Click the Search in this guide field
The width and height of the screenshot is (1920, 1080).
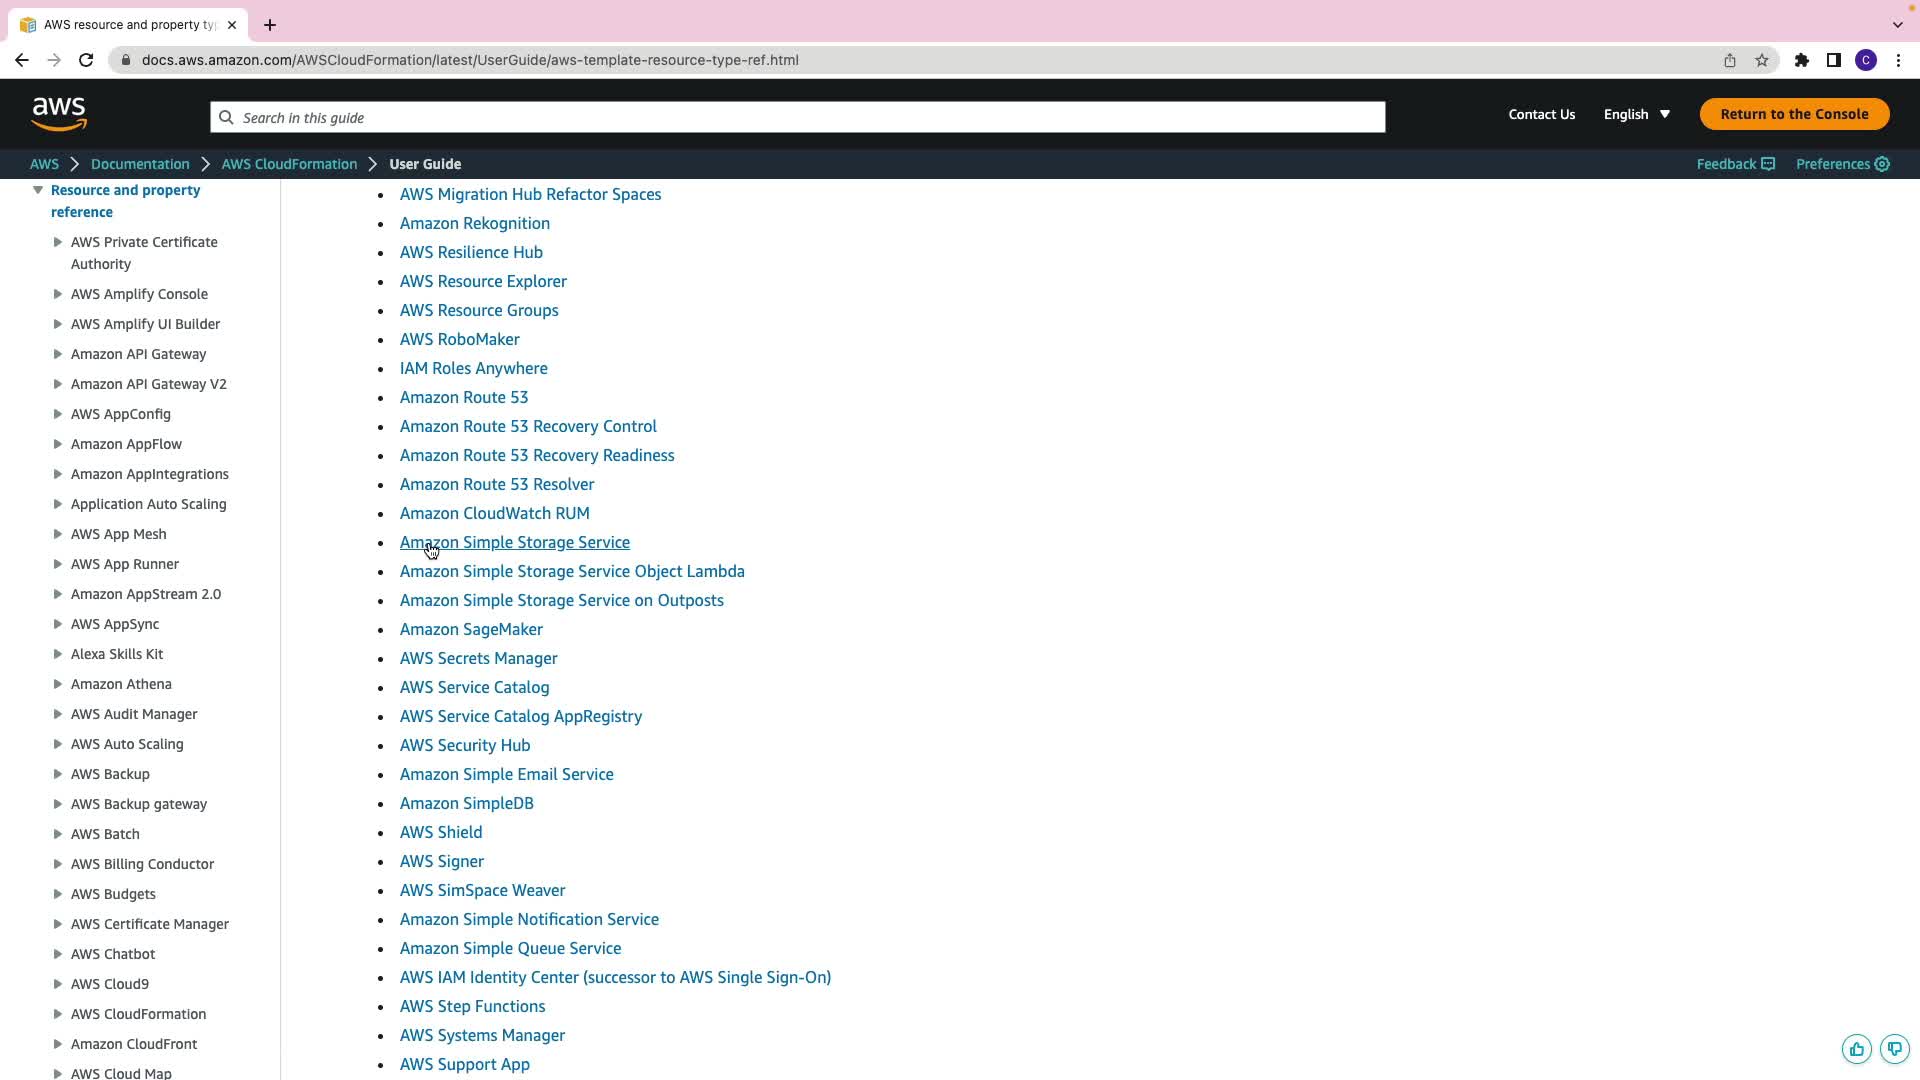pyautogui.click(x=797, y=117)
